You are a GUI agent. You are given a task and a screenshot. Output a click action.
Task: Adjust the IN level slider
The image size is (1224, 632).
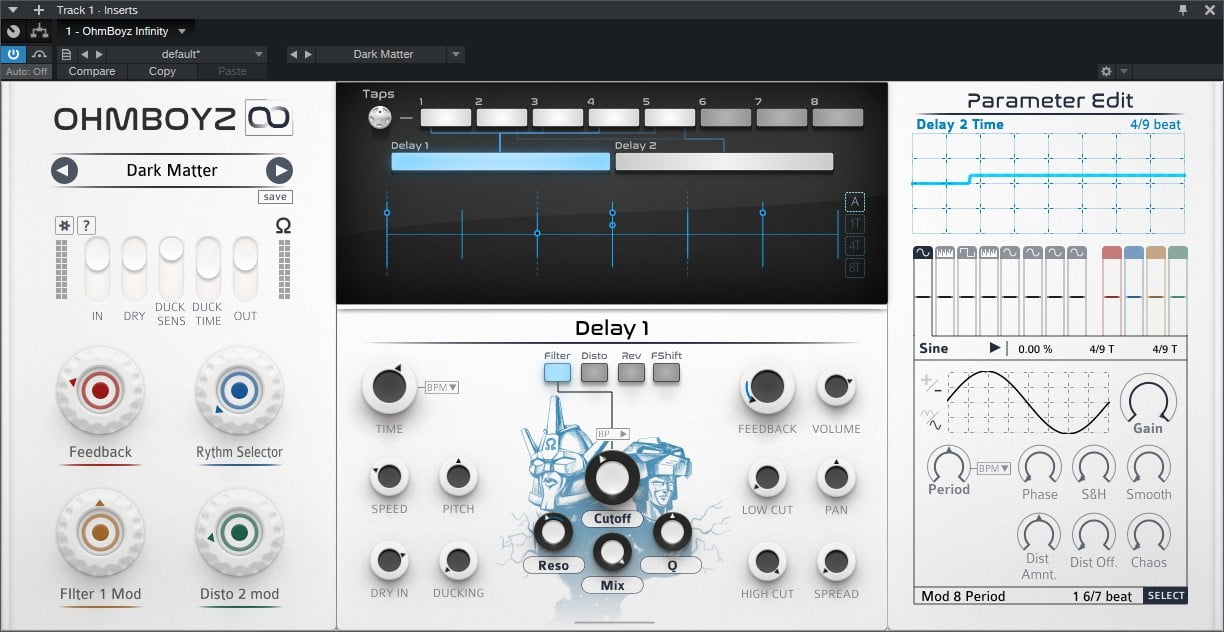[x=97, y=268]
